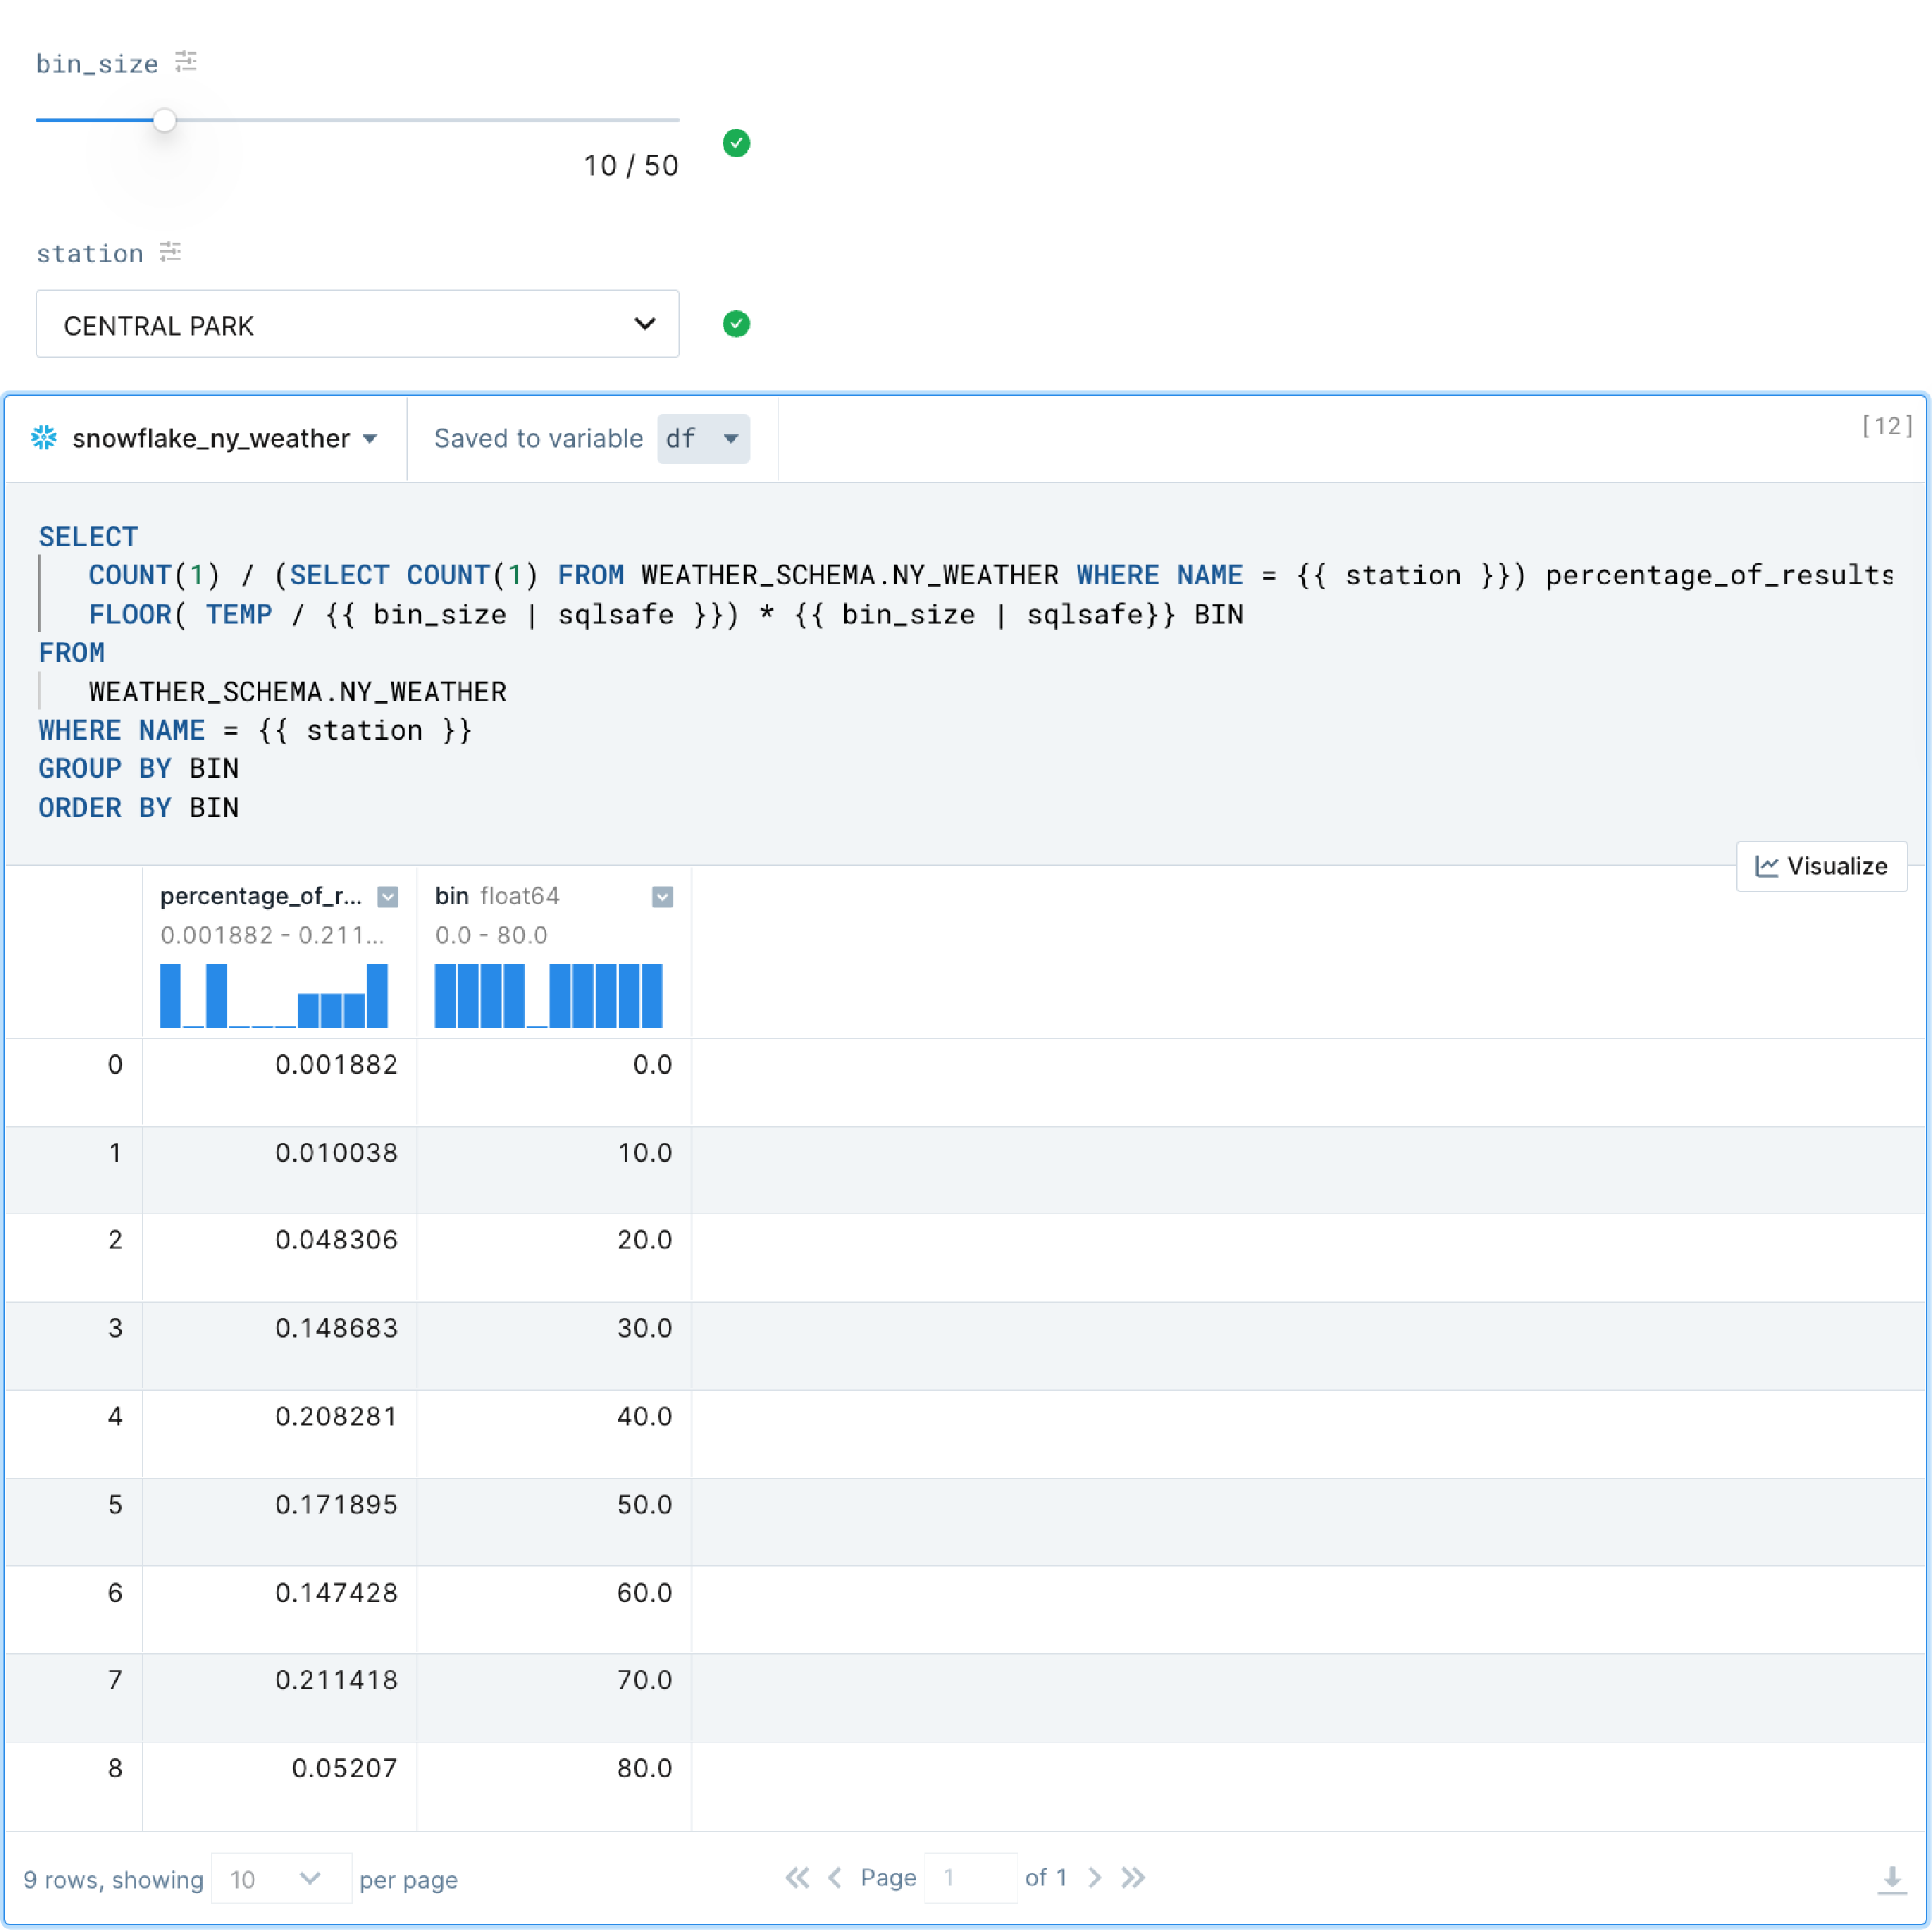
Task: Select cell value 0.001882
Action: [x=336, y=1064]
